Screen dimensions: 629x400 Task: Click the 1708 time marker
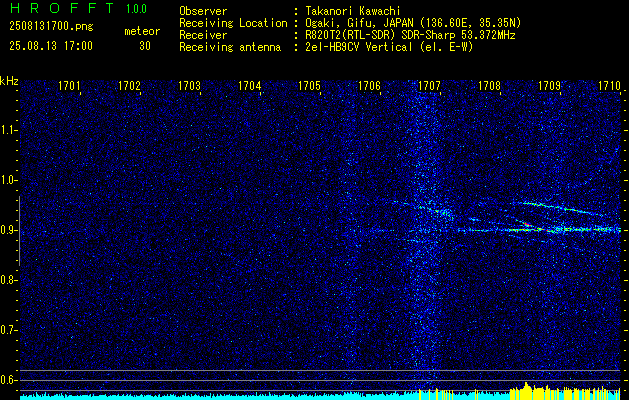pyautogui.click(x=490, y=85)
